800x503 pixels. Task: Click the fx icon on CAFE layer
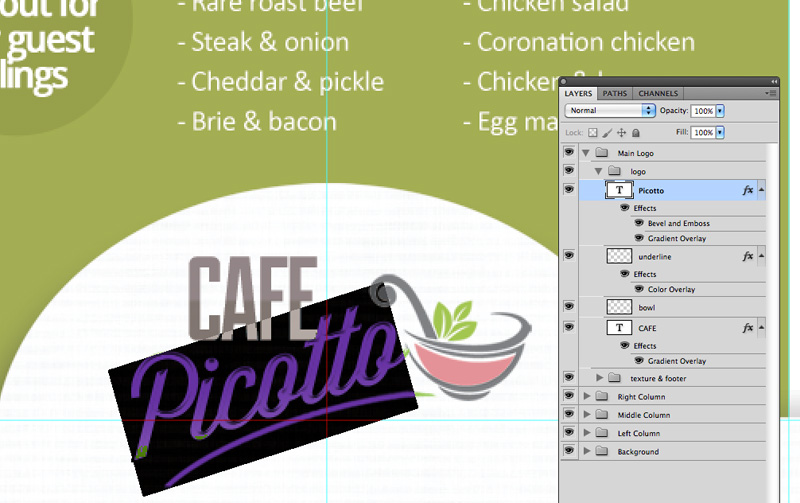click(x=748, y=328)
